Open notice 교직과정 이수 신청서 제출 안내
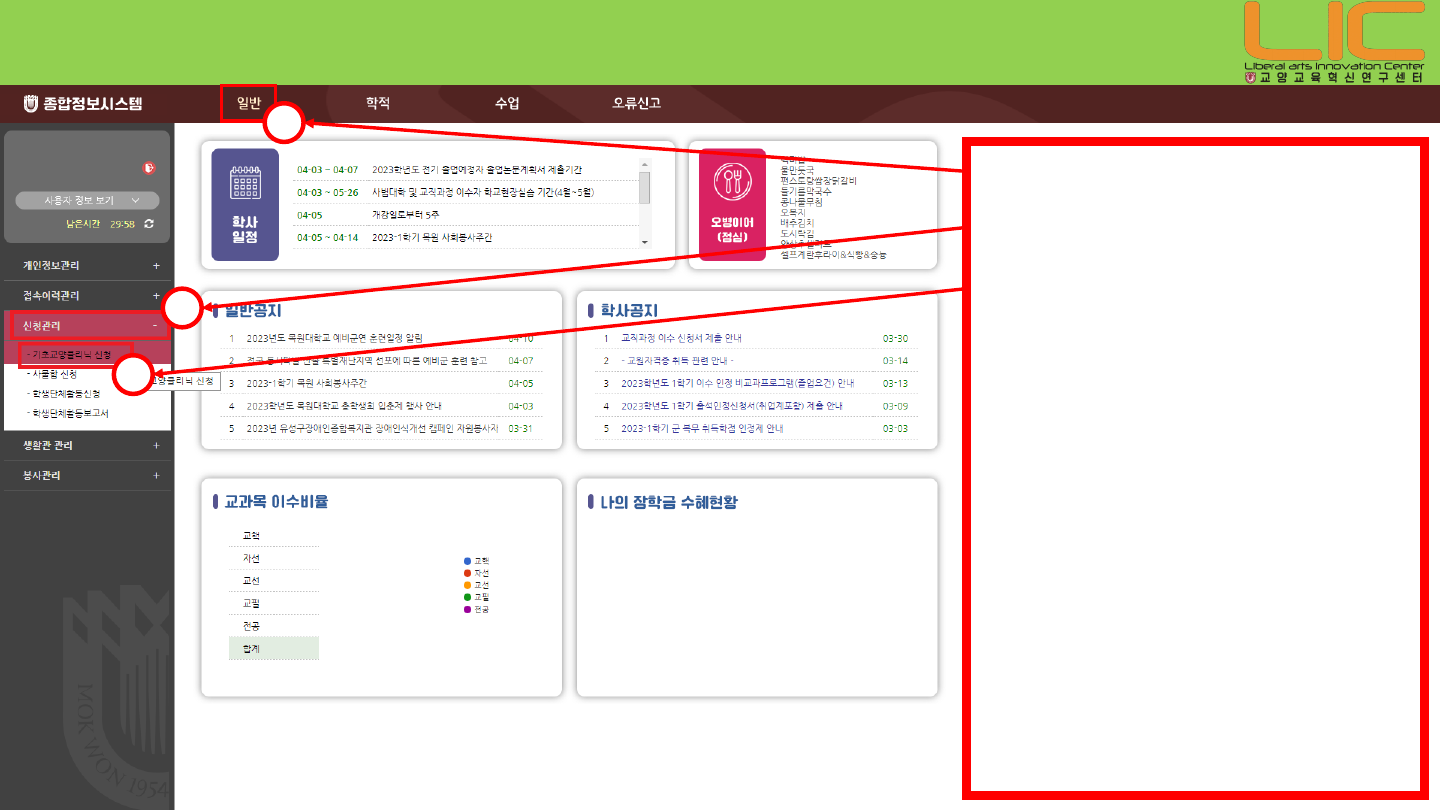This screenshot has height=810, width=1440. (x=681, y=339)
